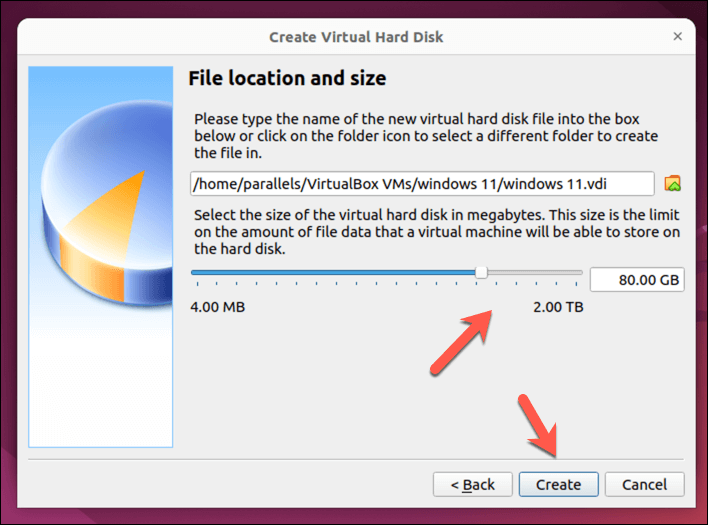708x525 pixels.
Task: Click the folder icon to choose location
Action: [x=673, y=184]
